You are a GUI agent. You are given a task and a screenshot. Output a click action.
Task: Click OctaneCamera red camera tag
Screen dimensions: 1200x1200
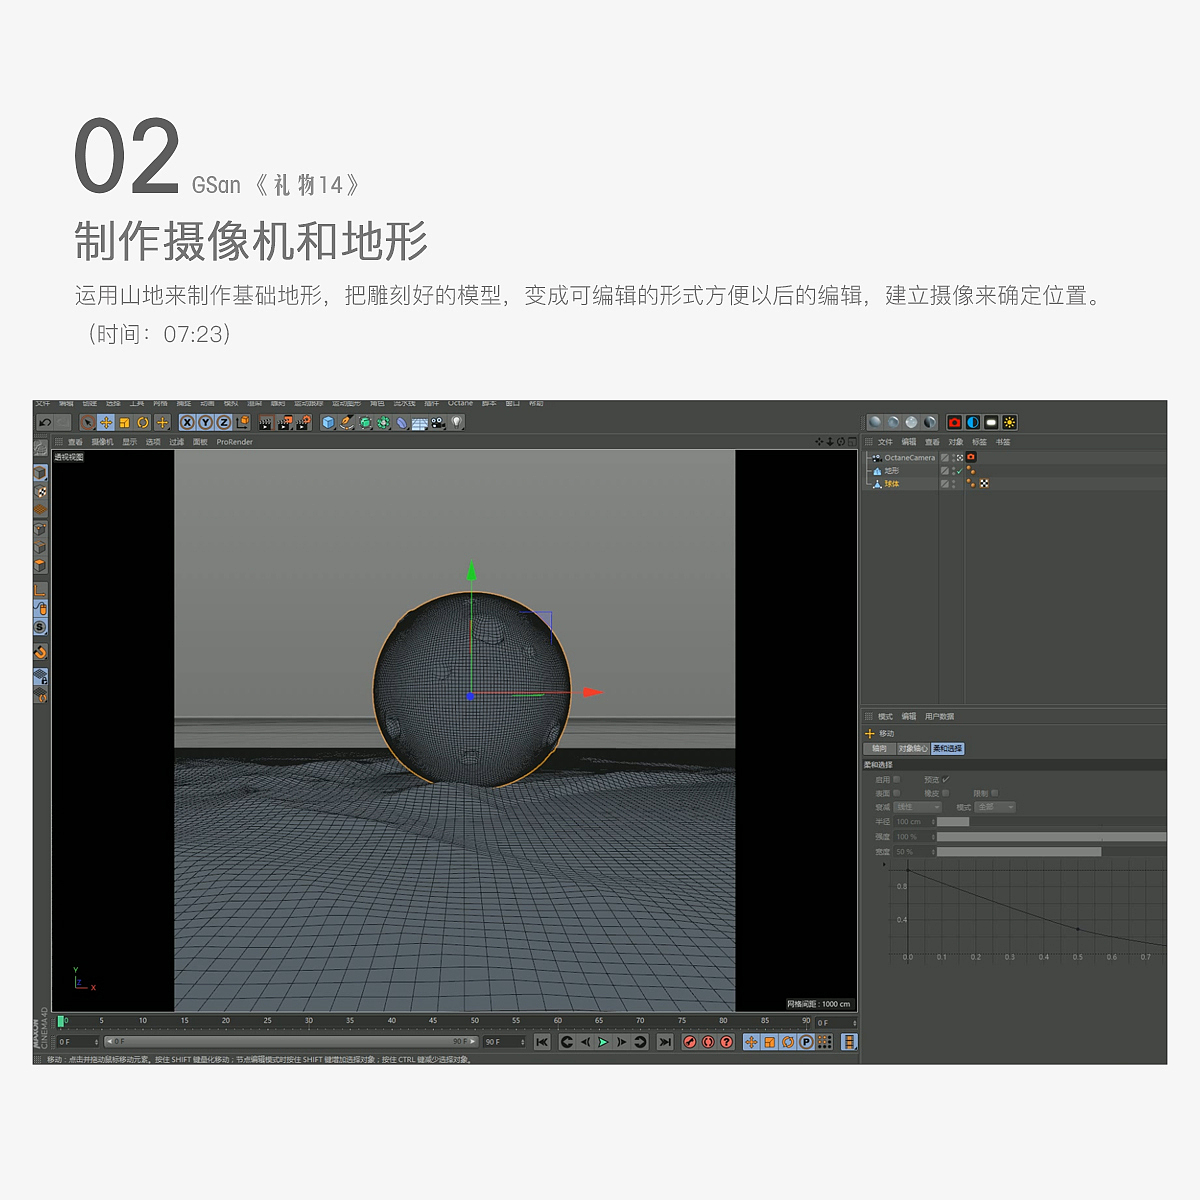click(x=971, y=458)
